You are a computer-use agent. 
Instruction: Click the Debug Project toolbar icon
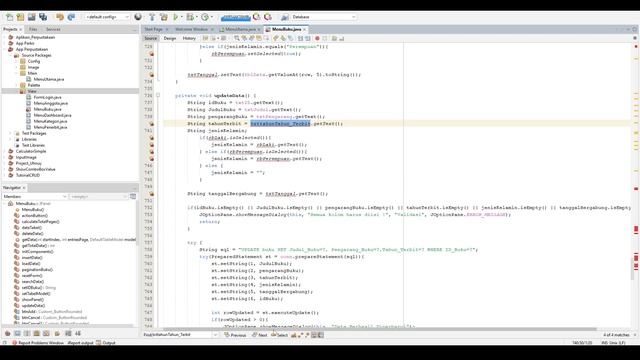click(190, 17)
